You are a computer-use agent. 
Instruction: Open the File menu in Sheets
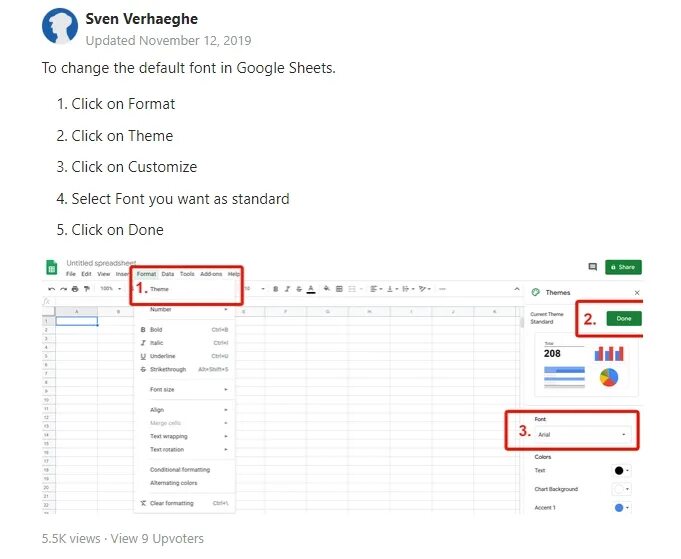pos(71,274)
